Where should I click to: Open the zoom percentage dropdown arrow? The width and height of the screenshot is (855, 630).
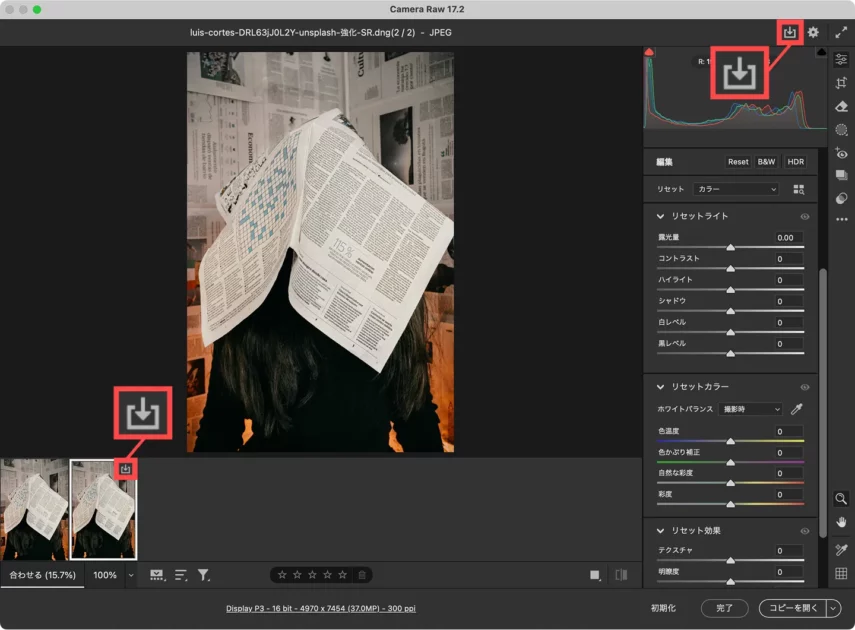coord(130,575)
